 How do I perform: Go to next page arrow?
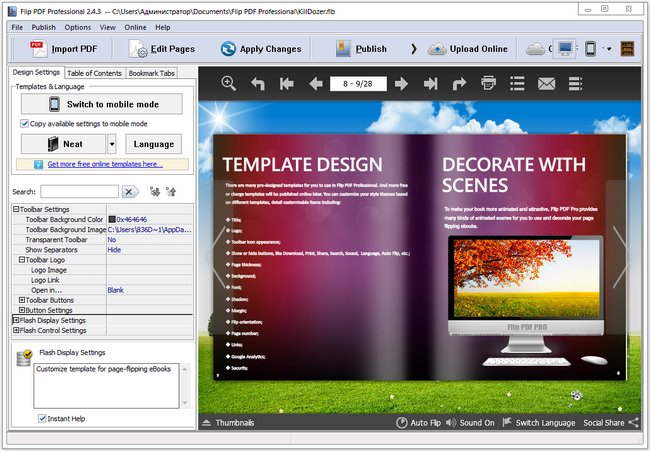click(401, 84)
